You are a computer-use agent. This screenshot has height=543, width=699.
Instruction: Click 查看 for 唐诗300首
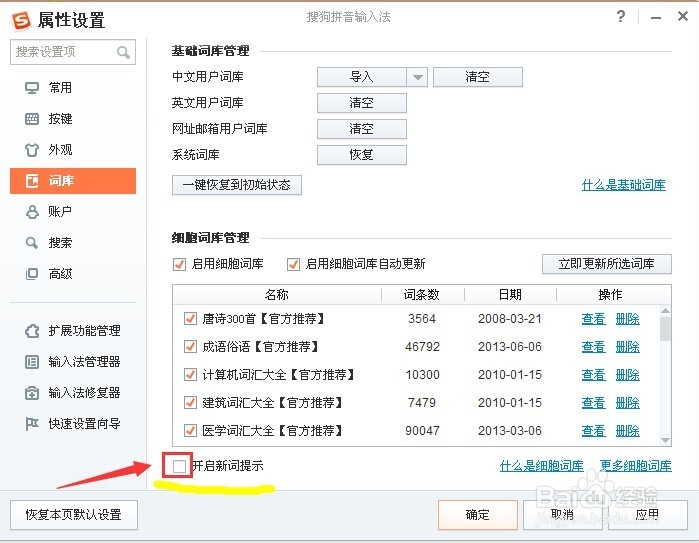(593, 319)
